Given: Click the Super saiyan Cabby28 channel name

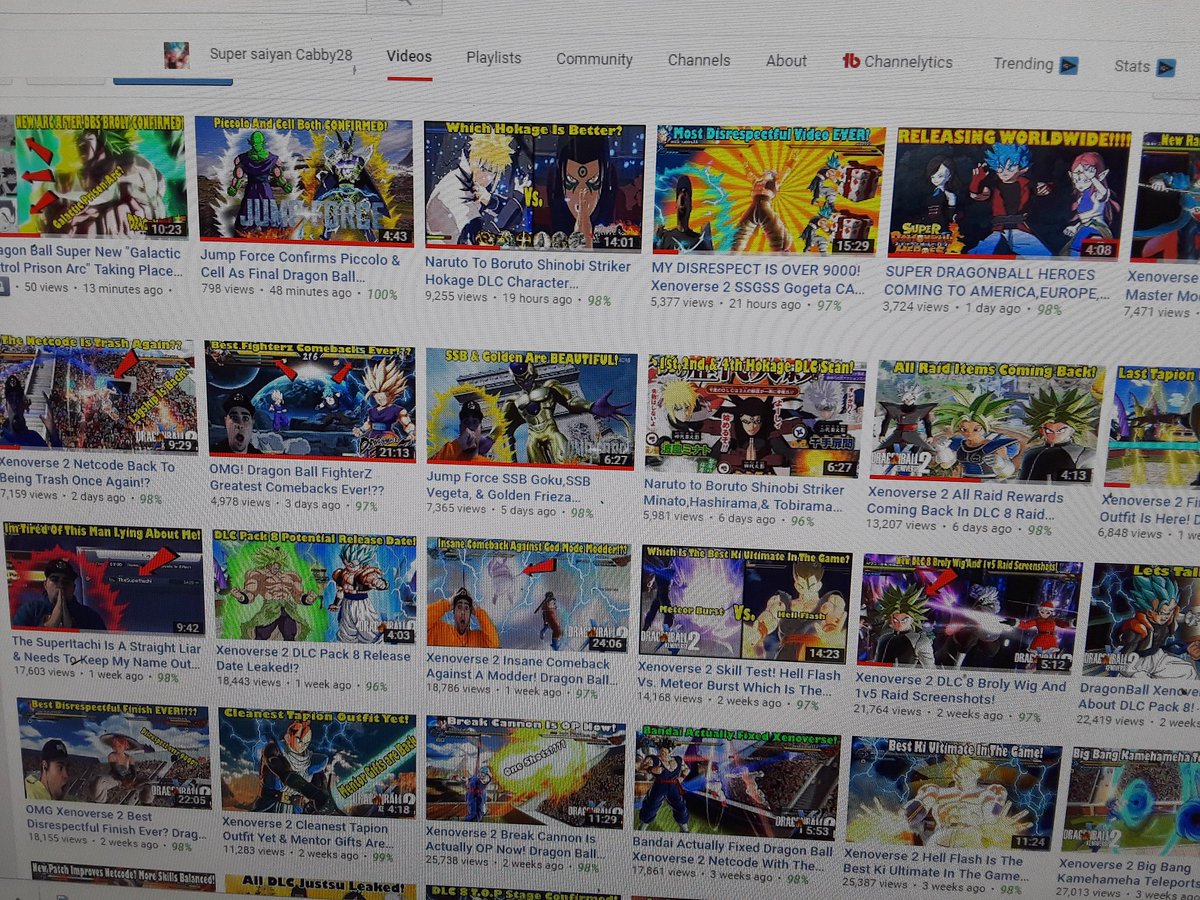Looking at the screenshot, I should (x=281, y=54).
